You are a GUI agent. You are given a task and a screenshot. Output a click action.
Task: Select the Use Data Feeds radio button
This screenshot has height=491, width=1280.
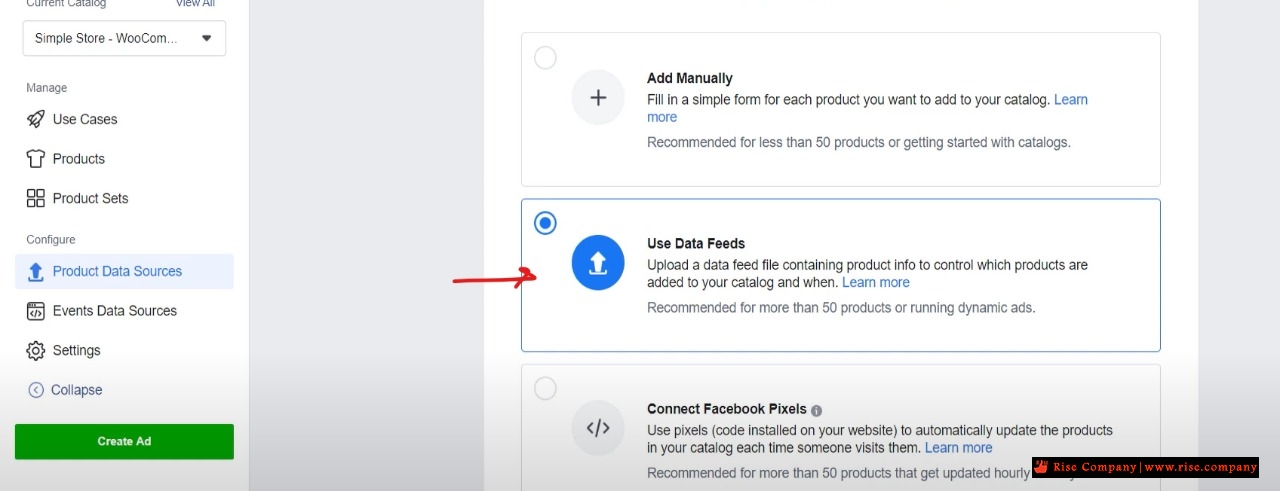(x=545, y=223)
